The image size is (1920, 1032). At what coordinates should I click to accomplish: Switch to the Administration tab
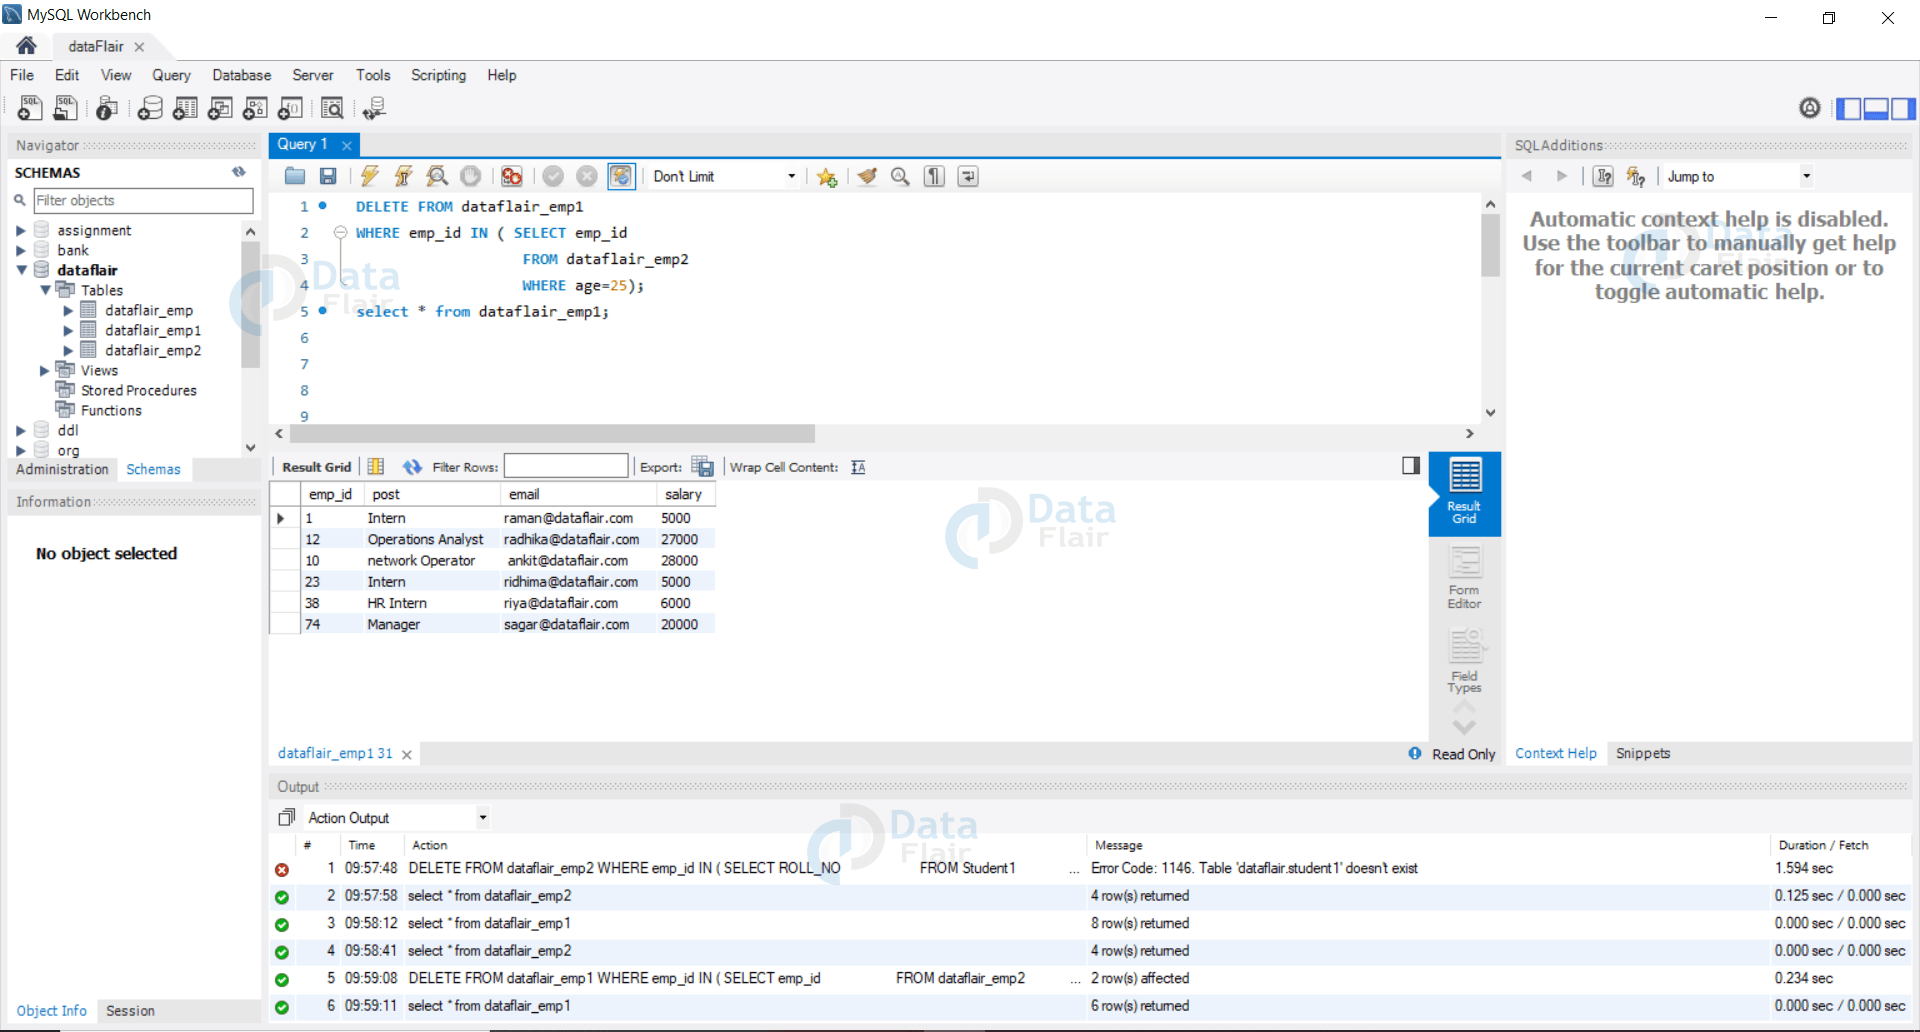(62, 469)
